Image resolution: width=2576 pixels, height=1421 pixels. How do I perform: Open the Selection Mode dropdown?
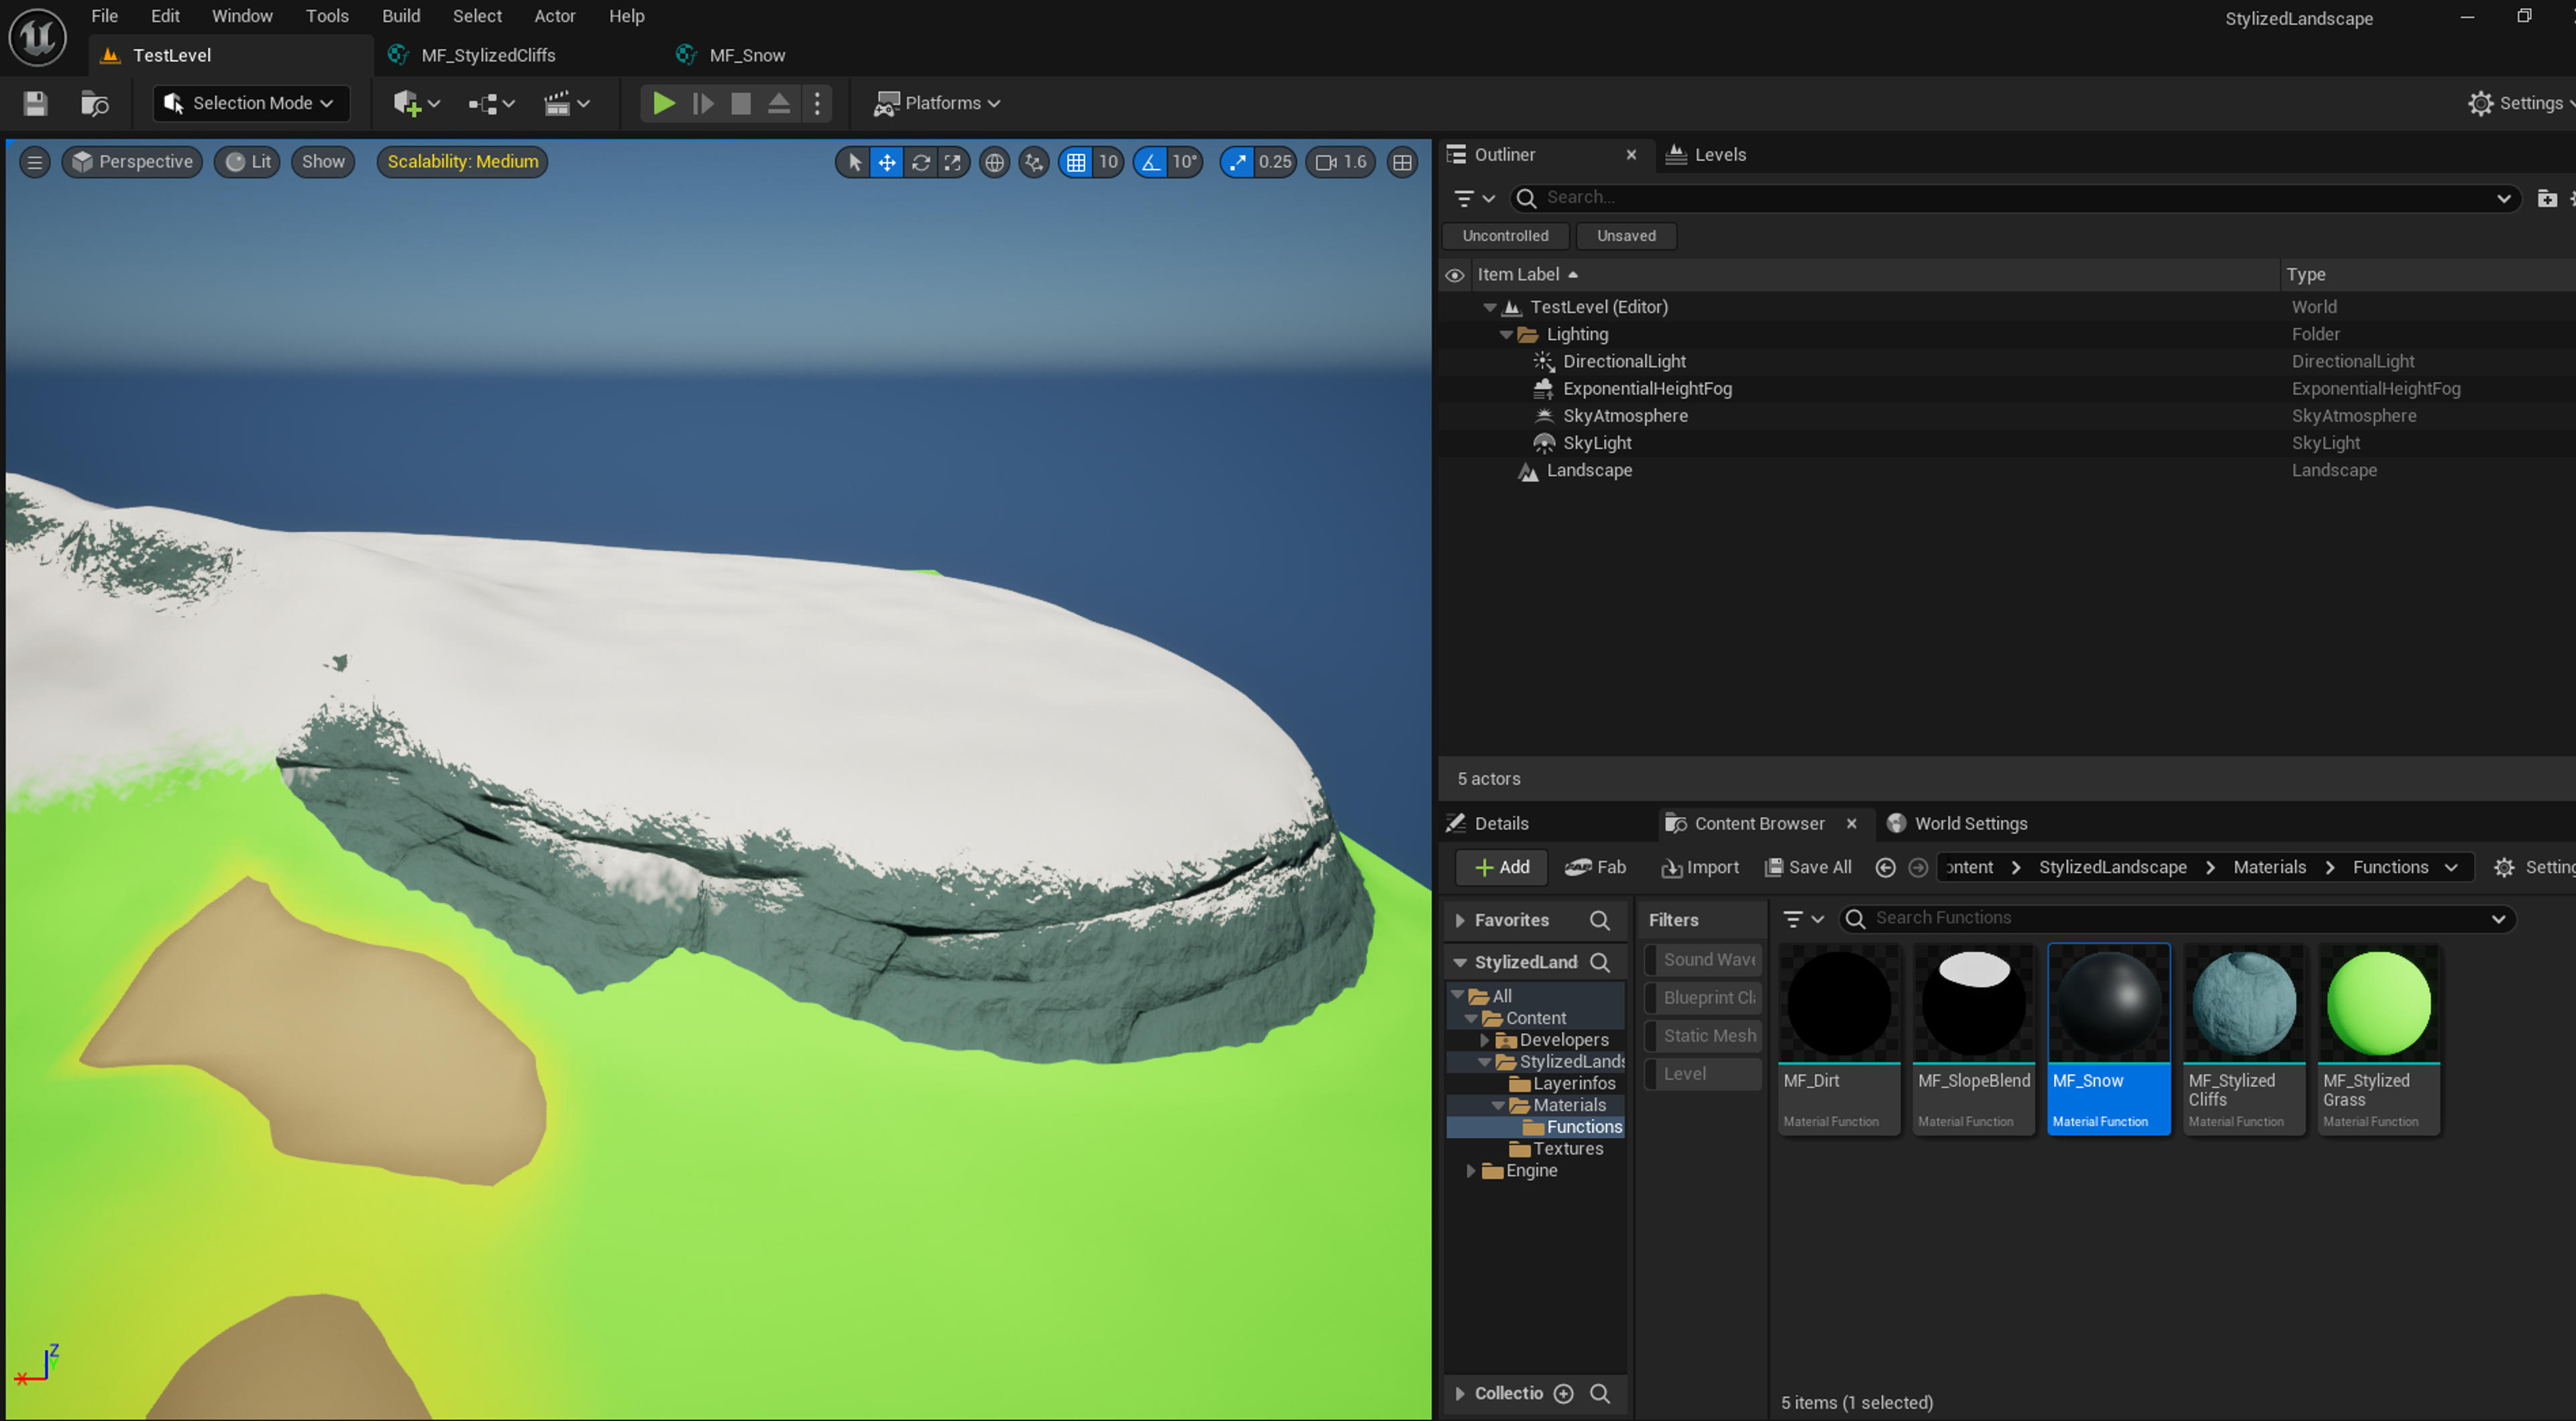coord(250,103)
